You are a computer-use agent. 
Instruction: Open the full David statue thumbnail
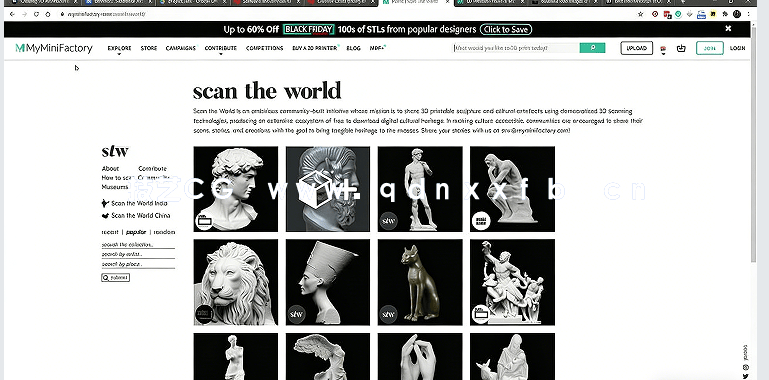pos(420,189)
